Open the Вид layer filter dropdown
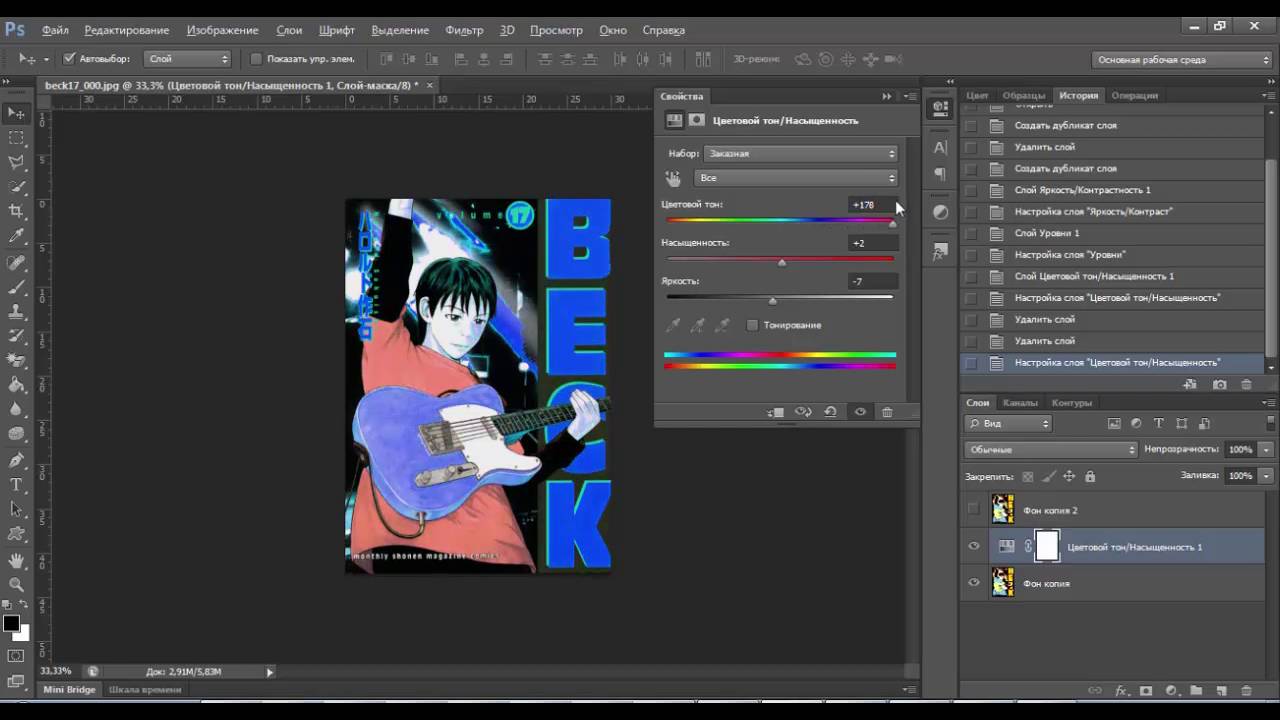The image size is (1280, 720). (1009, 423)
